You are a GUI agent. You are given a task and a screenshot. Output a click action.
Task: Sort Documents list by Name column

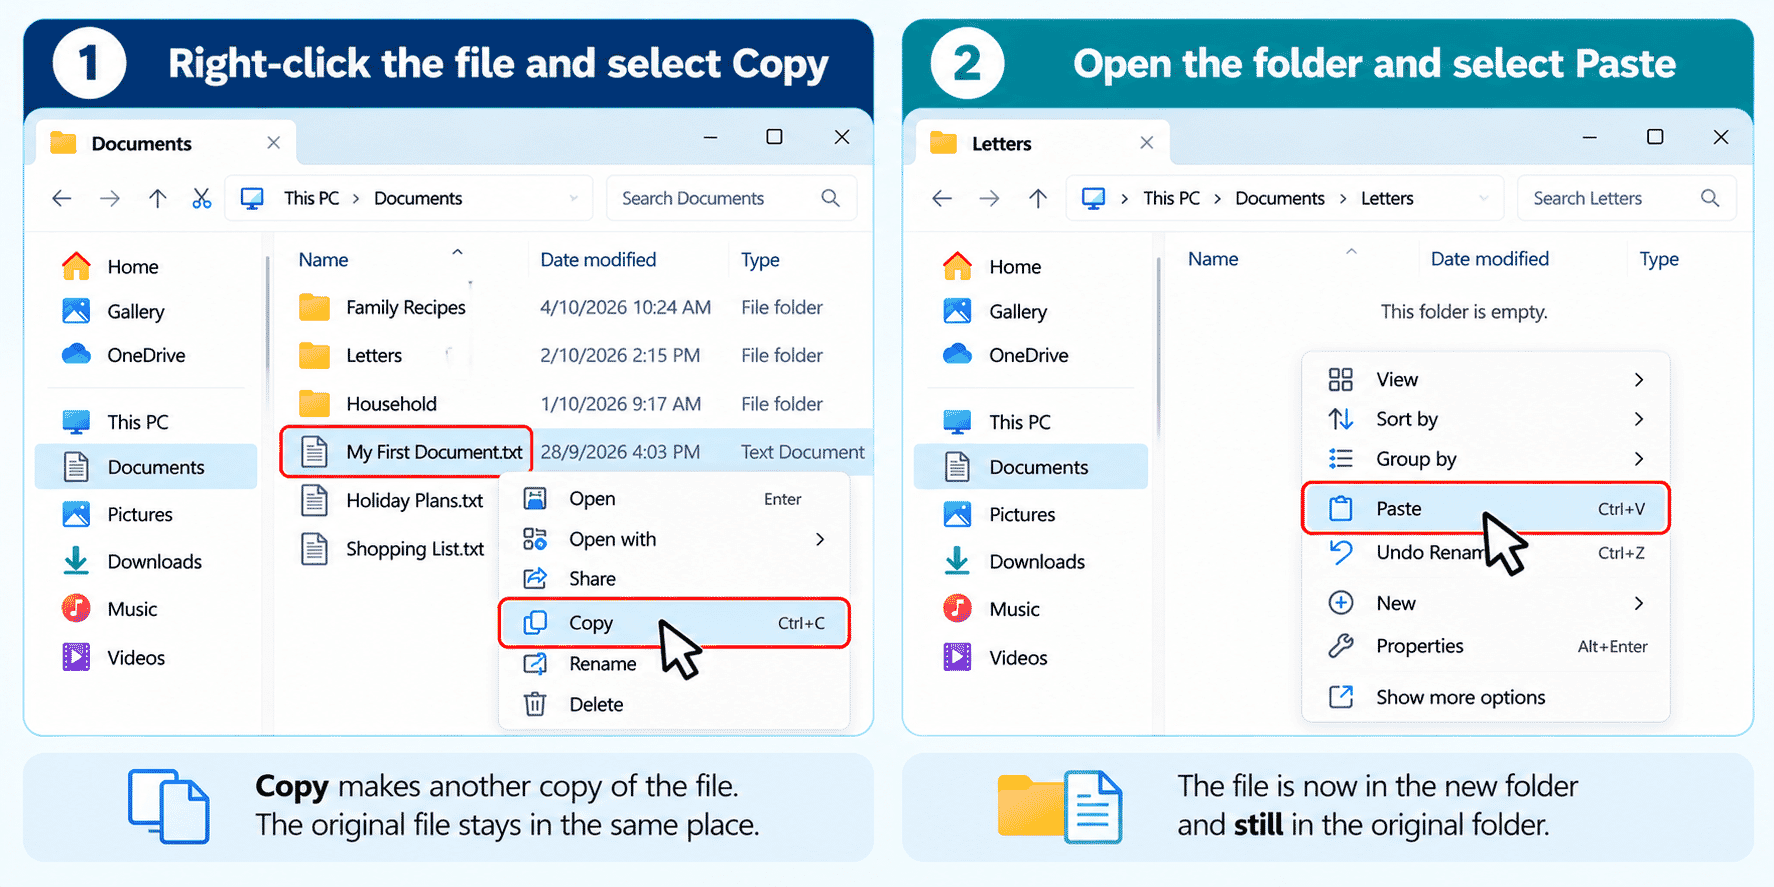coord(323,260)
